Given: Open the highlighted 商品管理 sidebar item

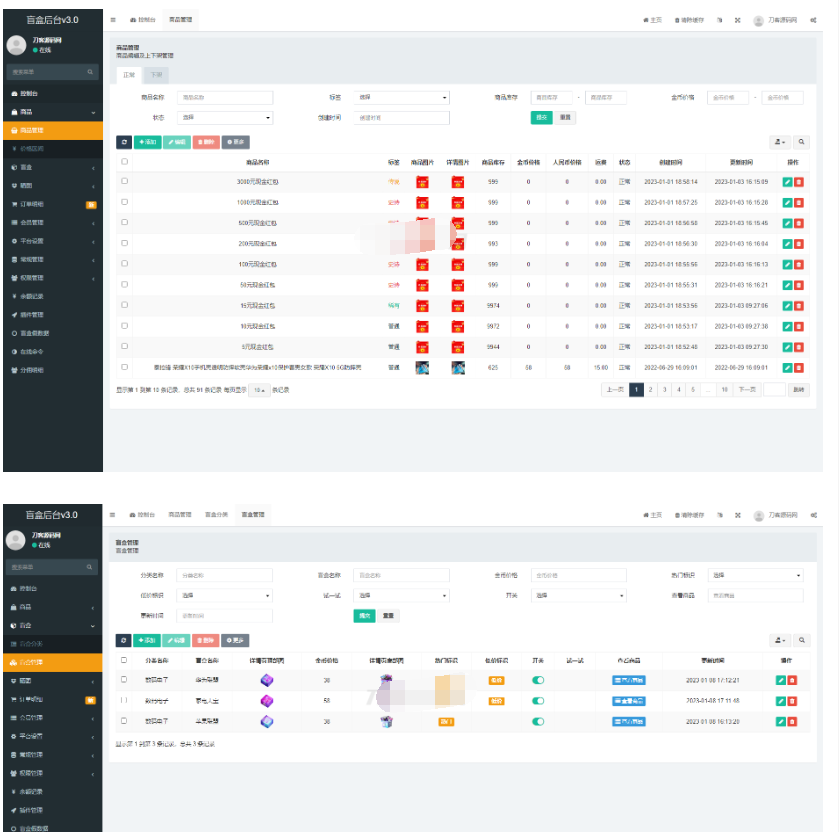Looking at the screenshot, I should coord(52,130).
